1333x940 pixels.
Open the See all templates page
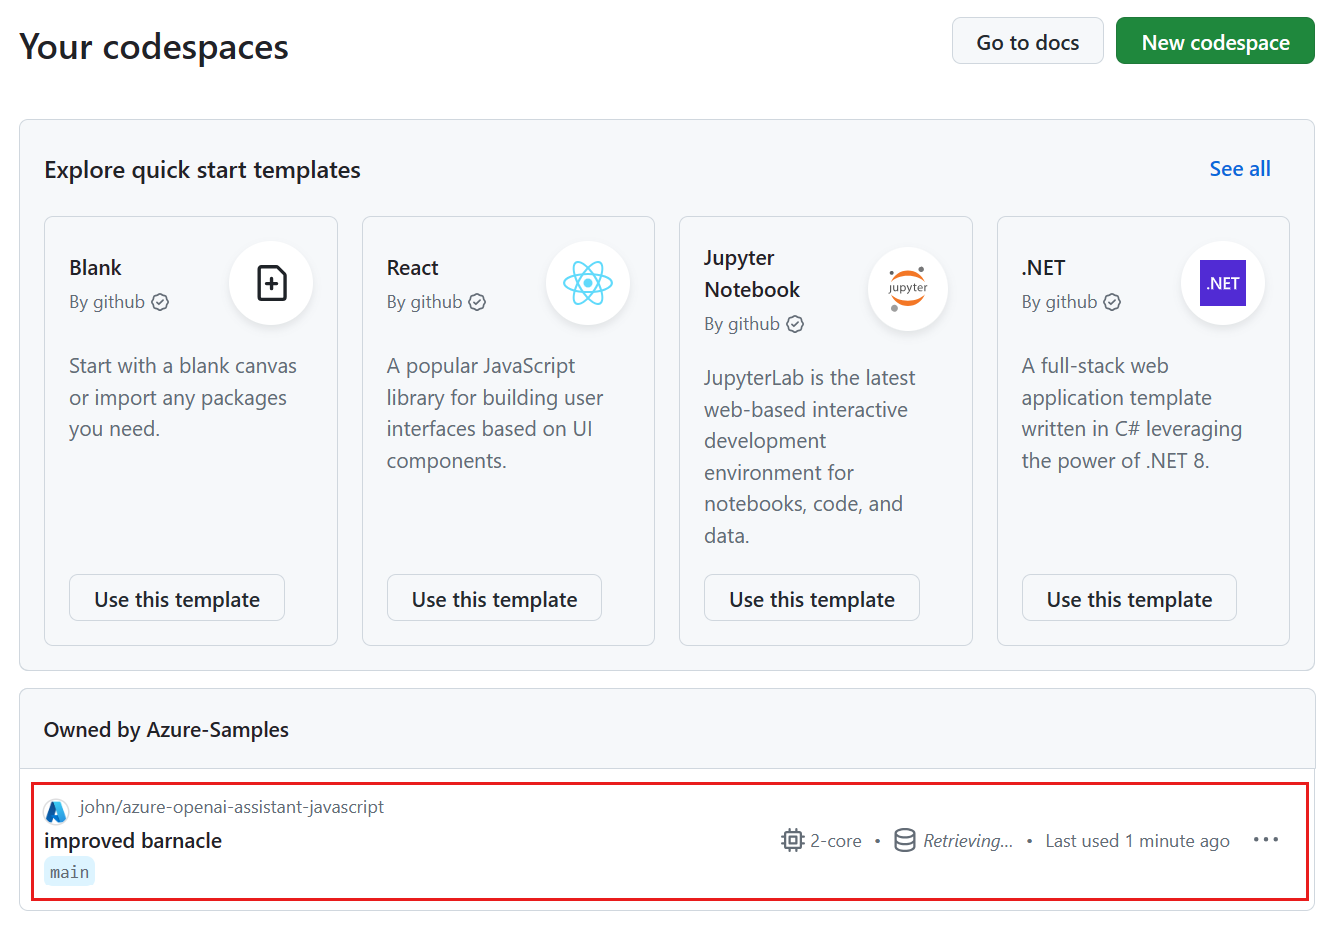click(x=1239, y=169)
